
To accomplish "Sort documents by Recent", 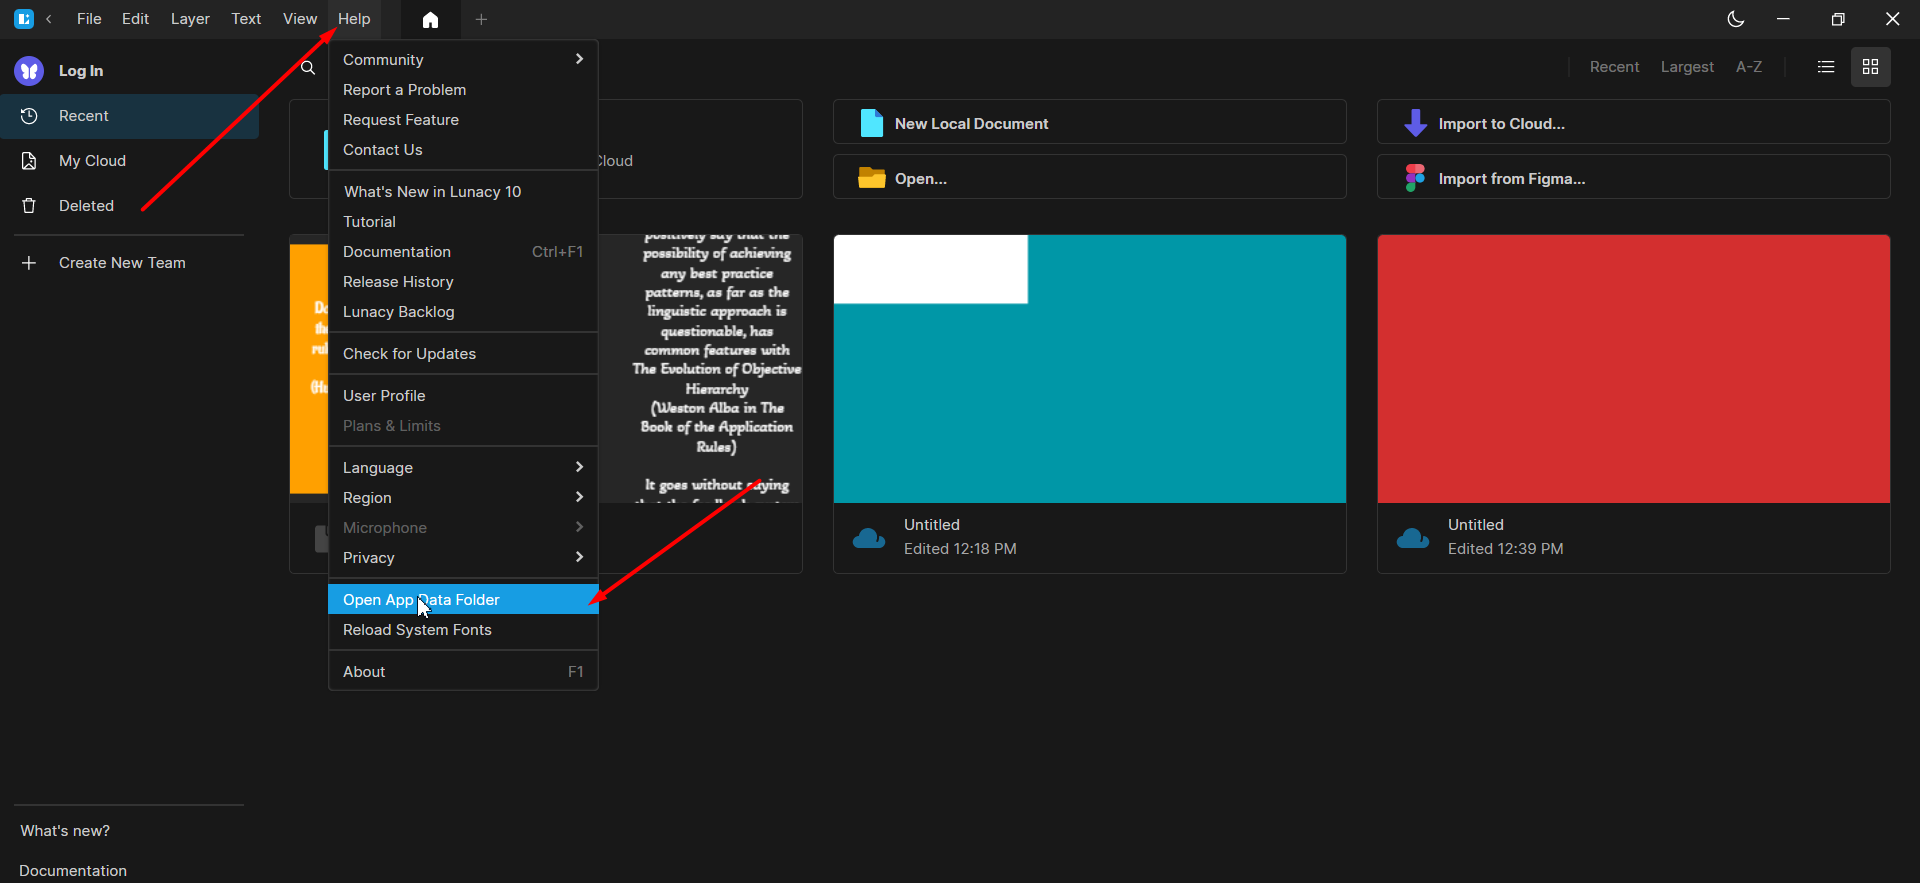I will point(1614,67).
